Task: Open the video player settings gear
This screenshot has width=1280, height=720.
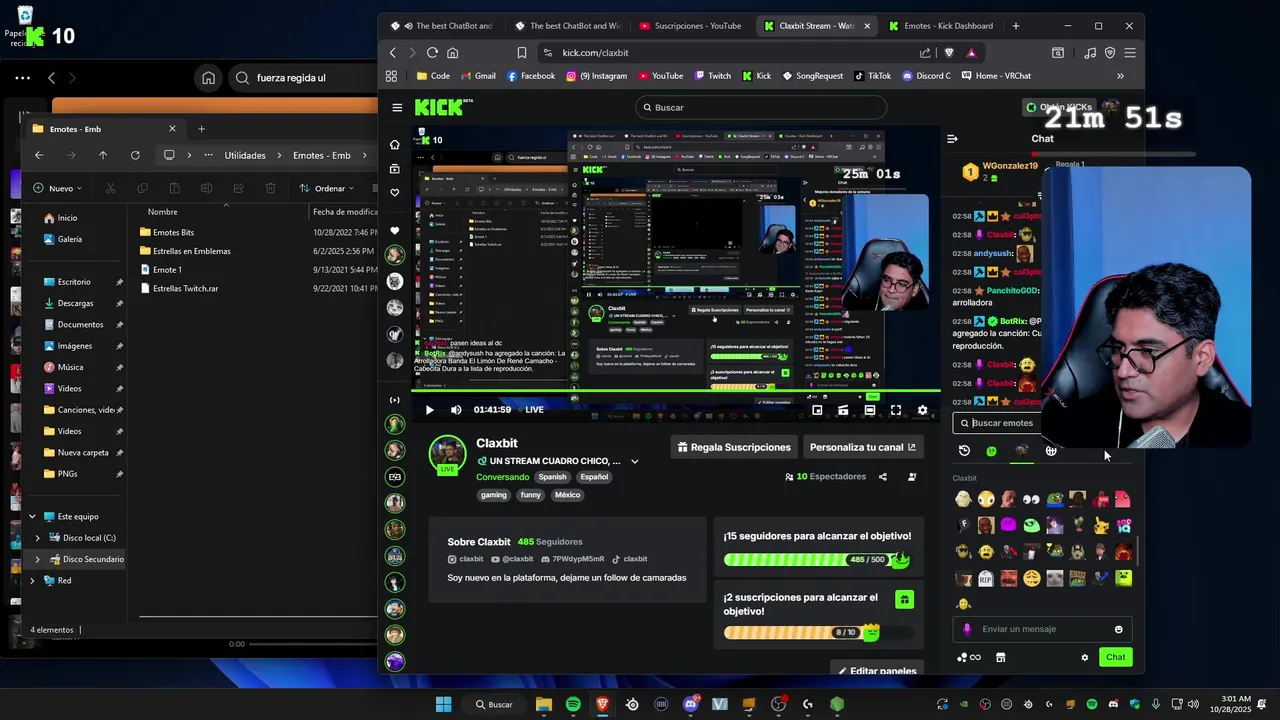Action: tap(922, 410)
